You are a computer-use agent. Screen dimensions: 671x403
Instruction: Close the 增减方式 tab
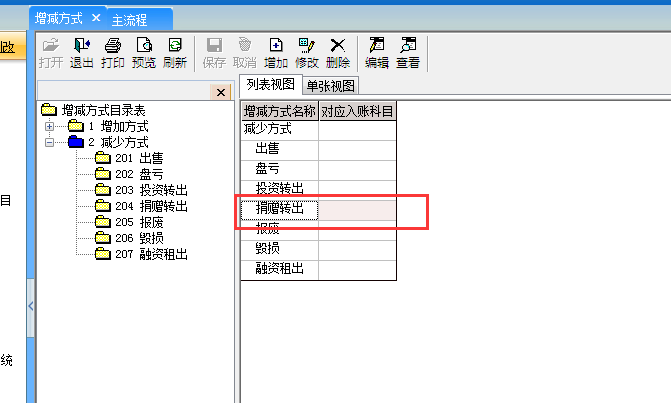pyautogui.click(x=96, y=18)
